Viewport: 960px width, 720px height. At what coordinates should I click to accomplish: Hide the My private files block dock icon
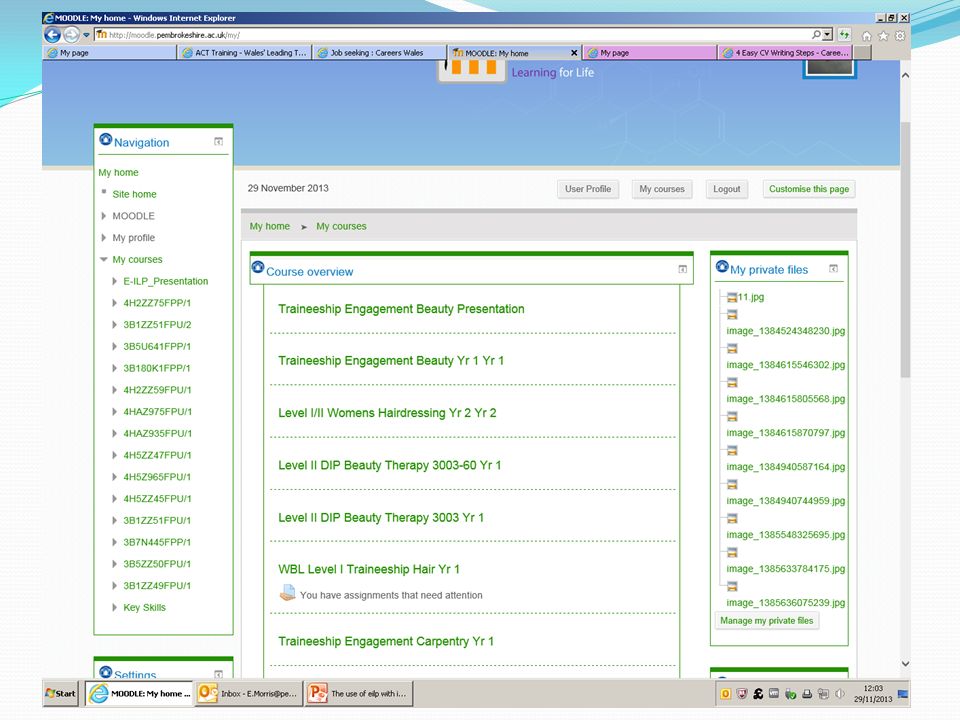click(x=833, y=268)
